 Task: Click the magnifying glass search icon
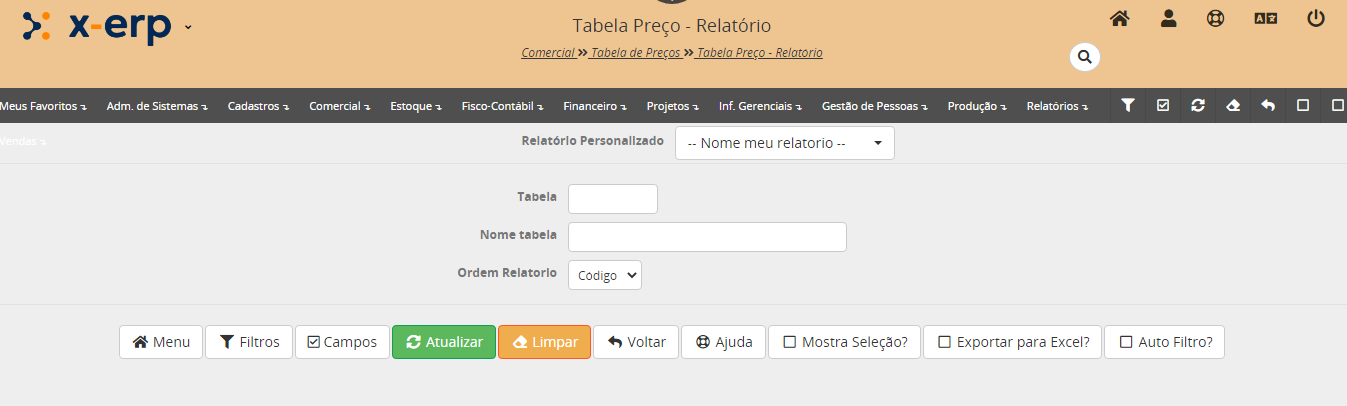pos(1085,57)
